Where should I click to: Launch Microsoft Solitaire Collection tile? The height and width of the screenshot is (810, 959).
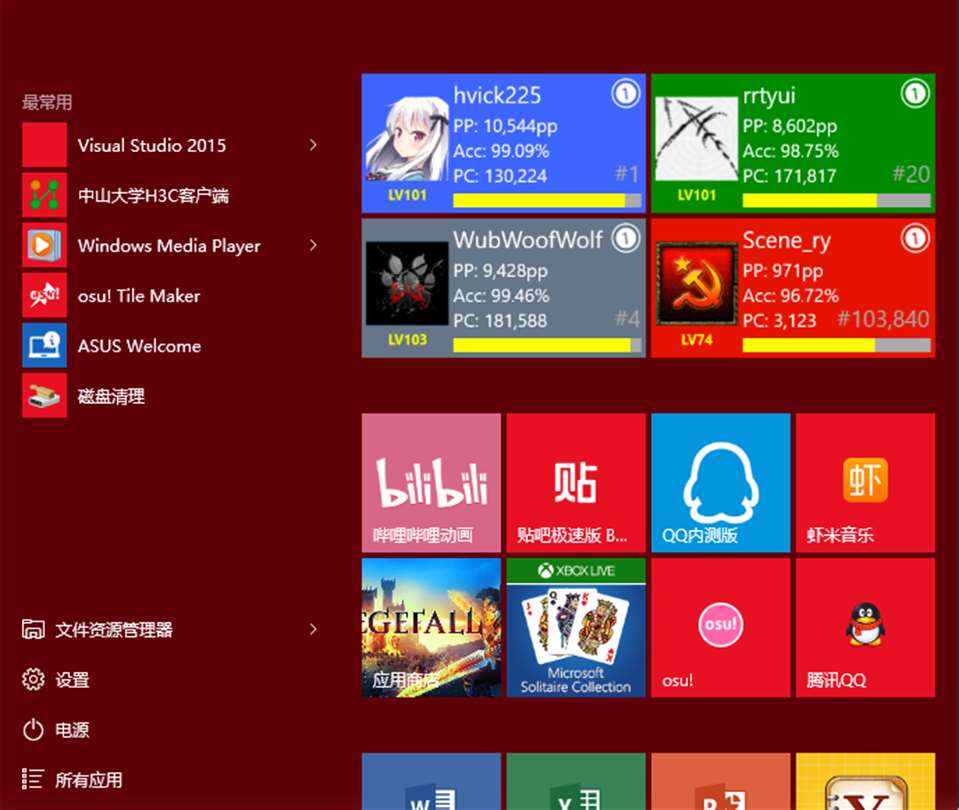click(576, 628)
